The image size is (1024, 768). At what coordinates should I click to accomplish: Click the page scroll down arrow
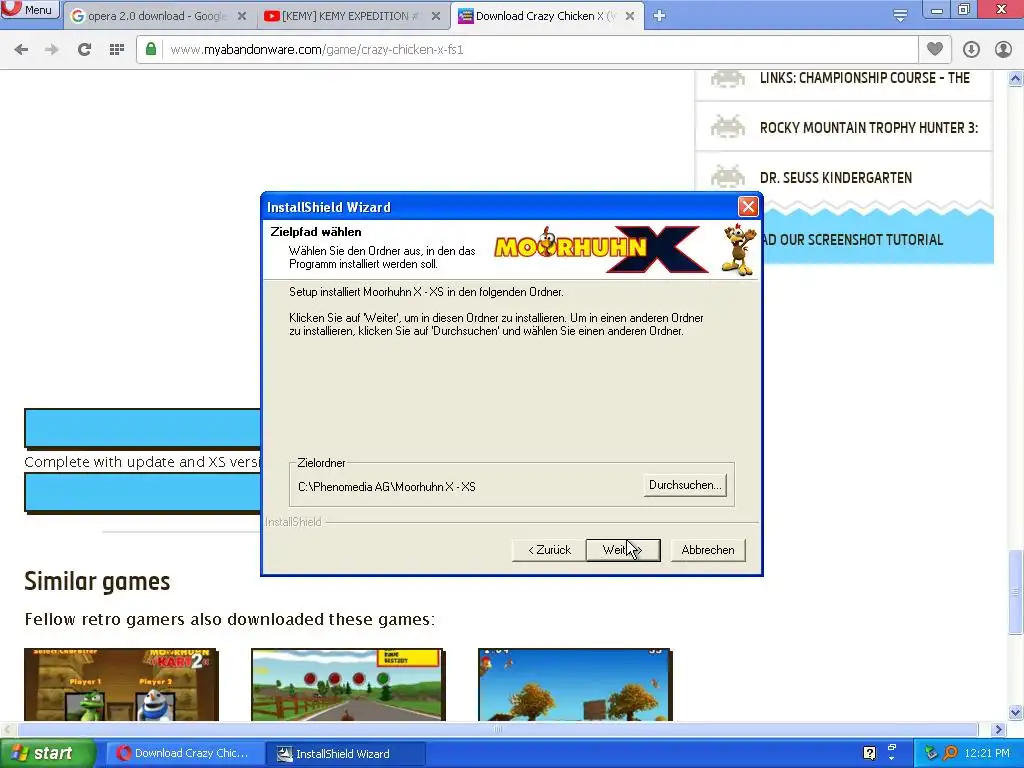click(1016, 712)
